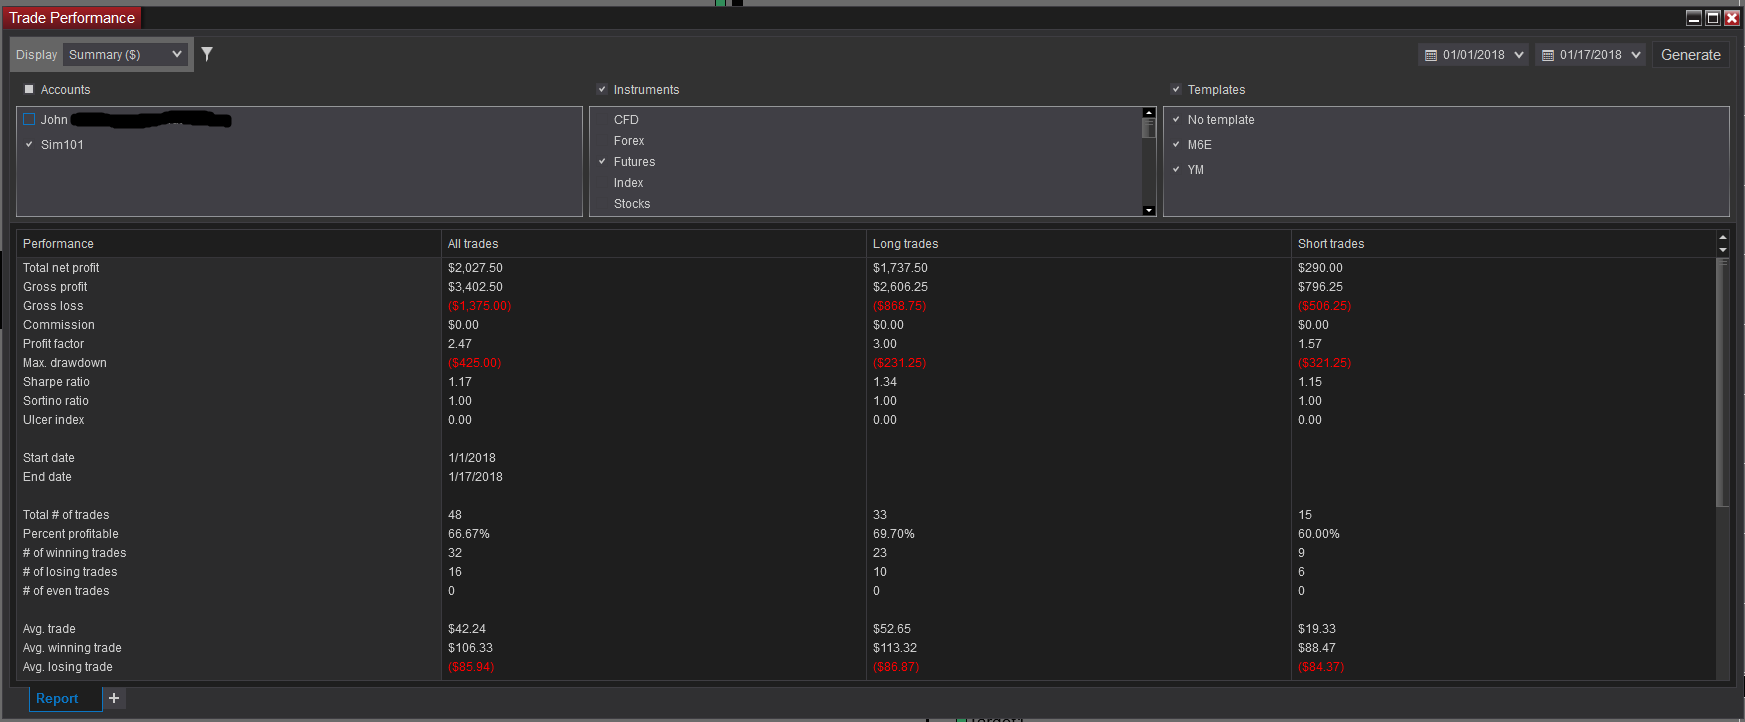
Task: Click the Long trades column header
Action: click(x=1079, y=244)
